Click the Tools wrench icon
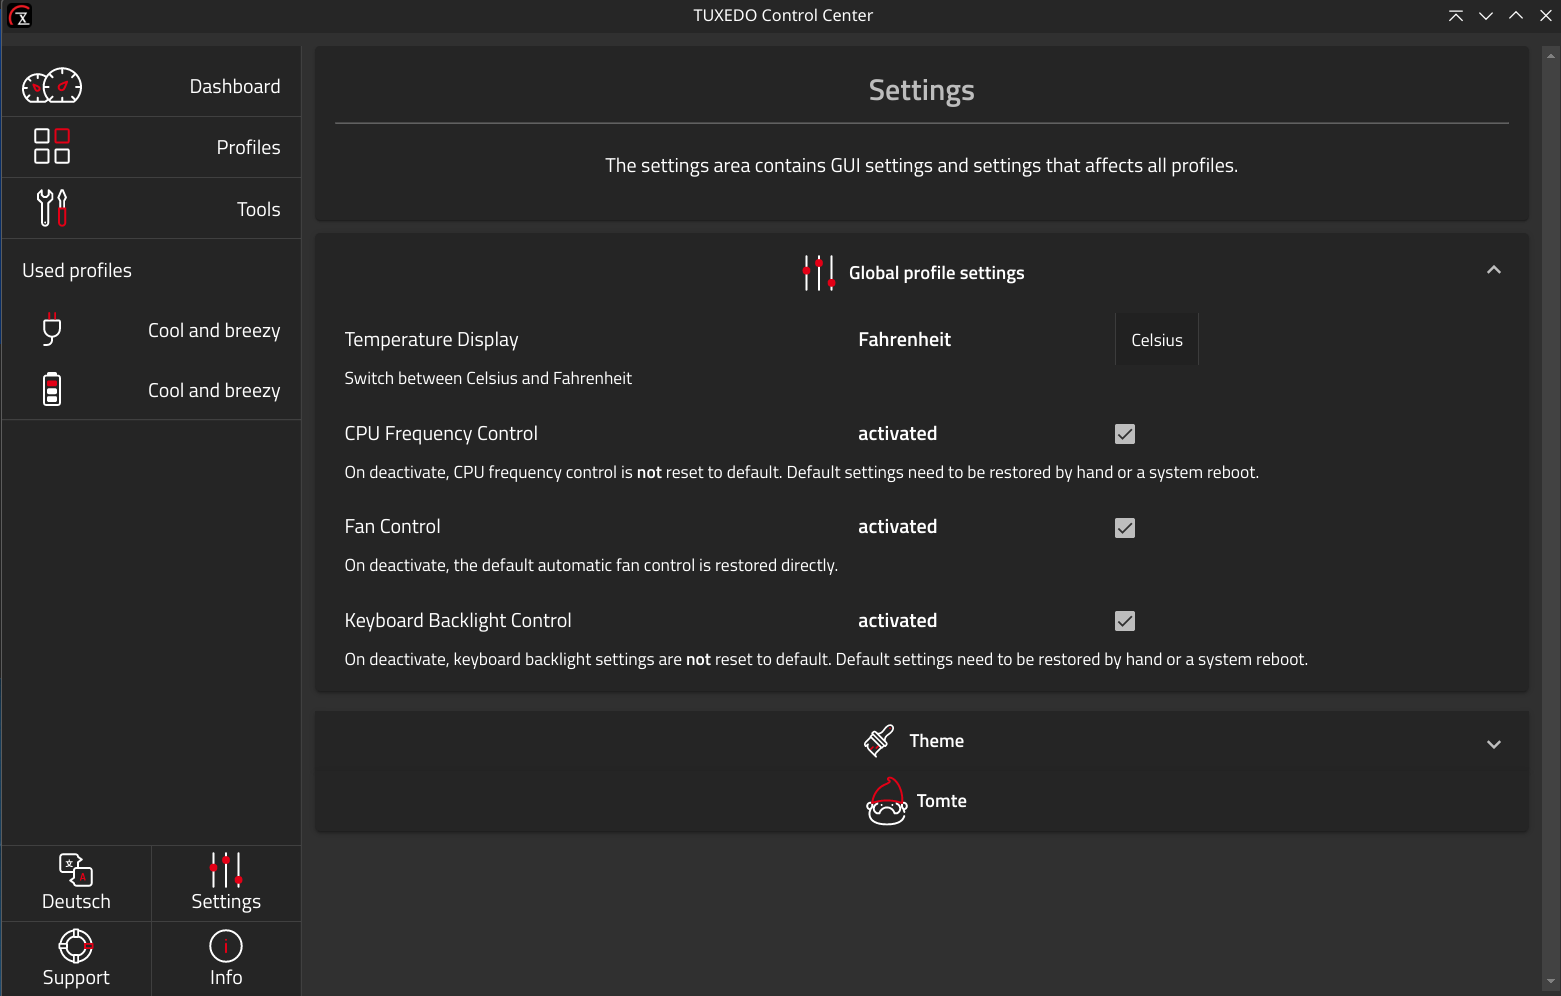Image resolution: width=1561 pixels, height=996 pixels. (x=52, y=208)
